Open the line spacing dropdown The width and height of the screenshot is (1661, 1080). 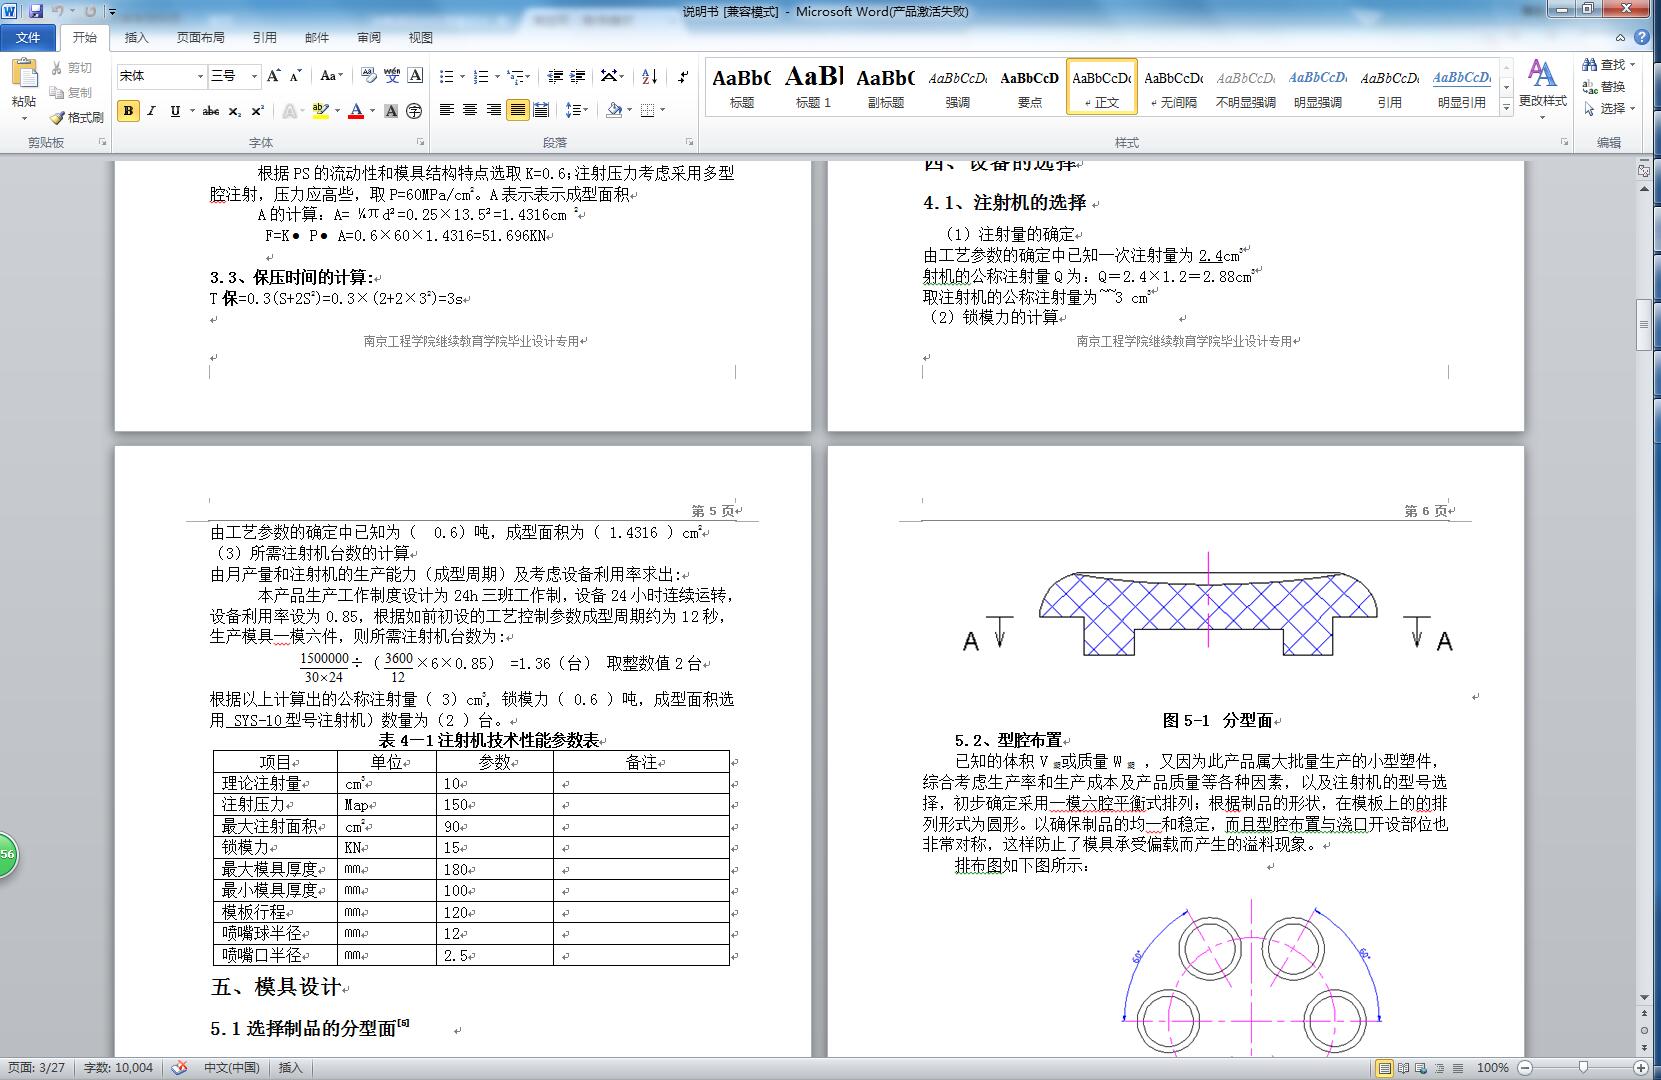(x=577, y=110)
